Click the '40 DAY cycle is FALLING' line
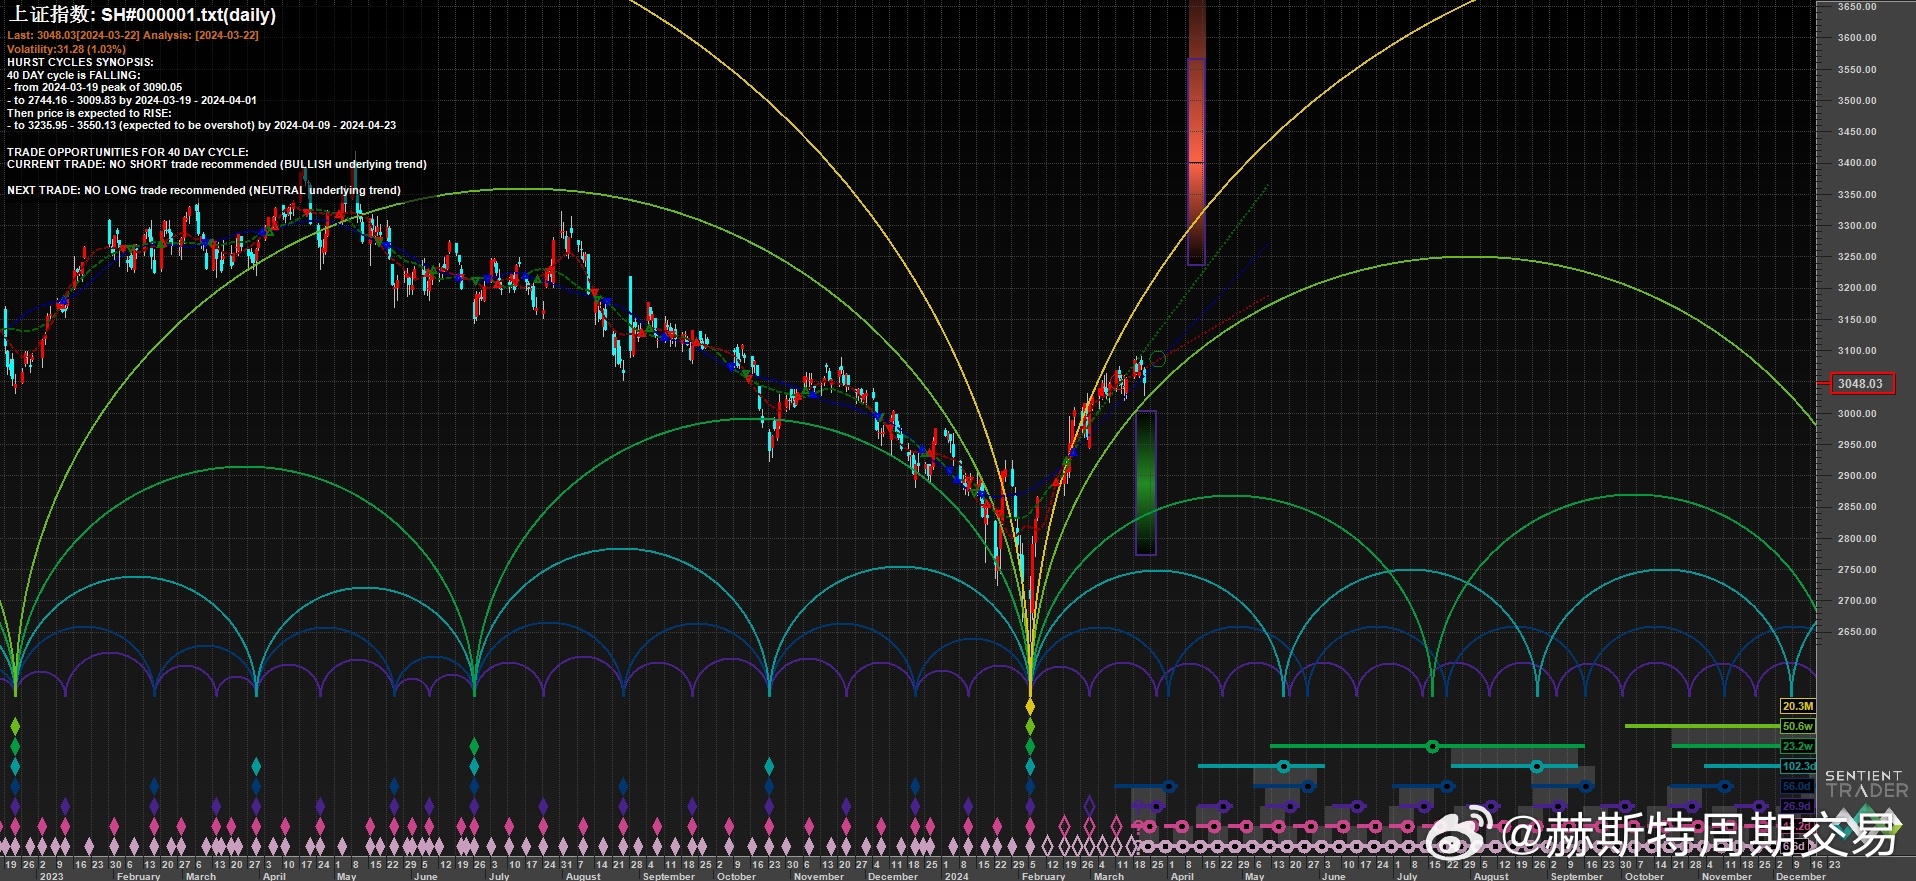Image resolution: width=1916 pixels, height=881 pixels. tap(74, 75)
